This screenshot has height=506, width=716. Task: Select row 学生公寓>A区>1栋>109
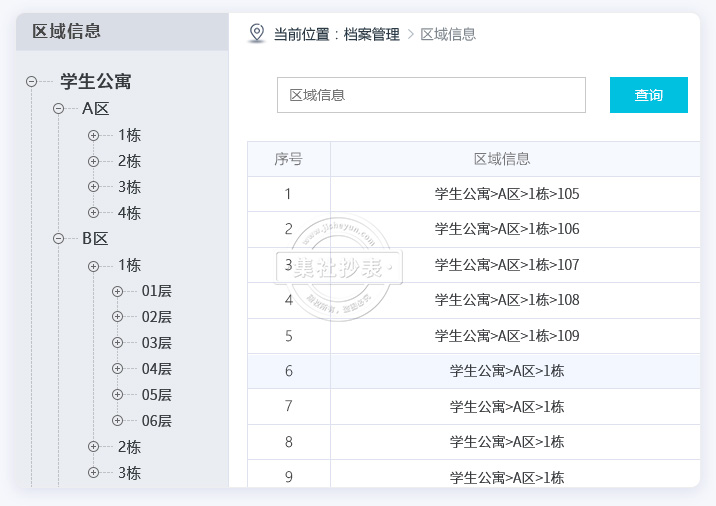(507, 336)
